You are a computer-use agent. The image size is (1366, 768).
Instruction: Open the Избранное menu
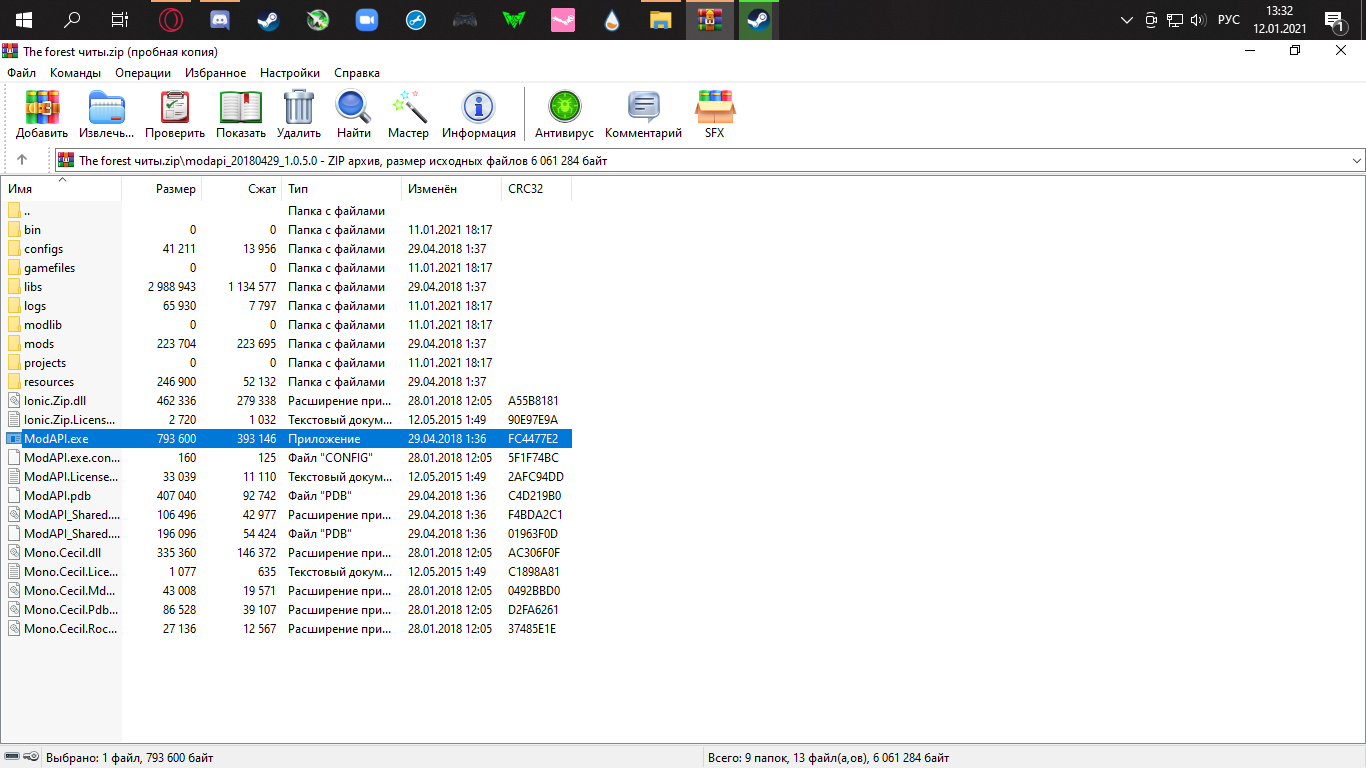[x=215, y=73]
